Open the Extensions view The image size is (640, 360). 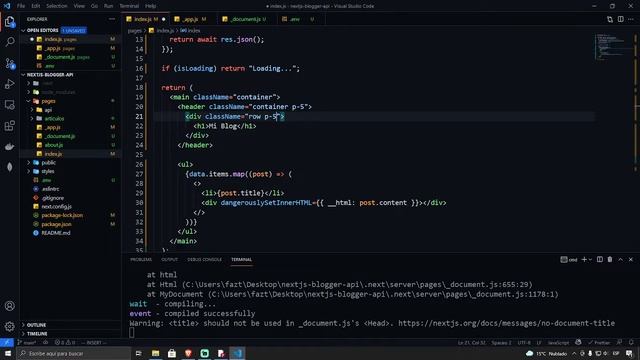coord(10,126)
